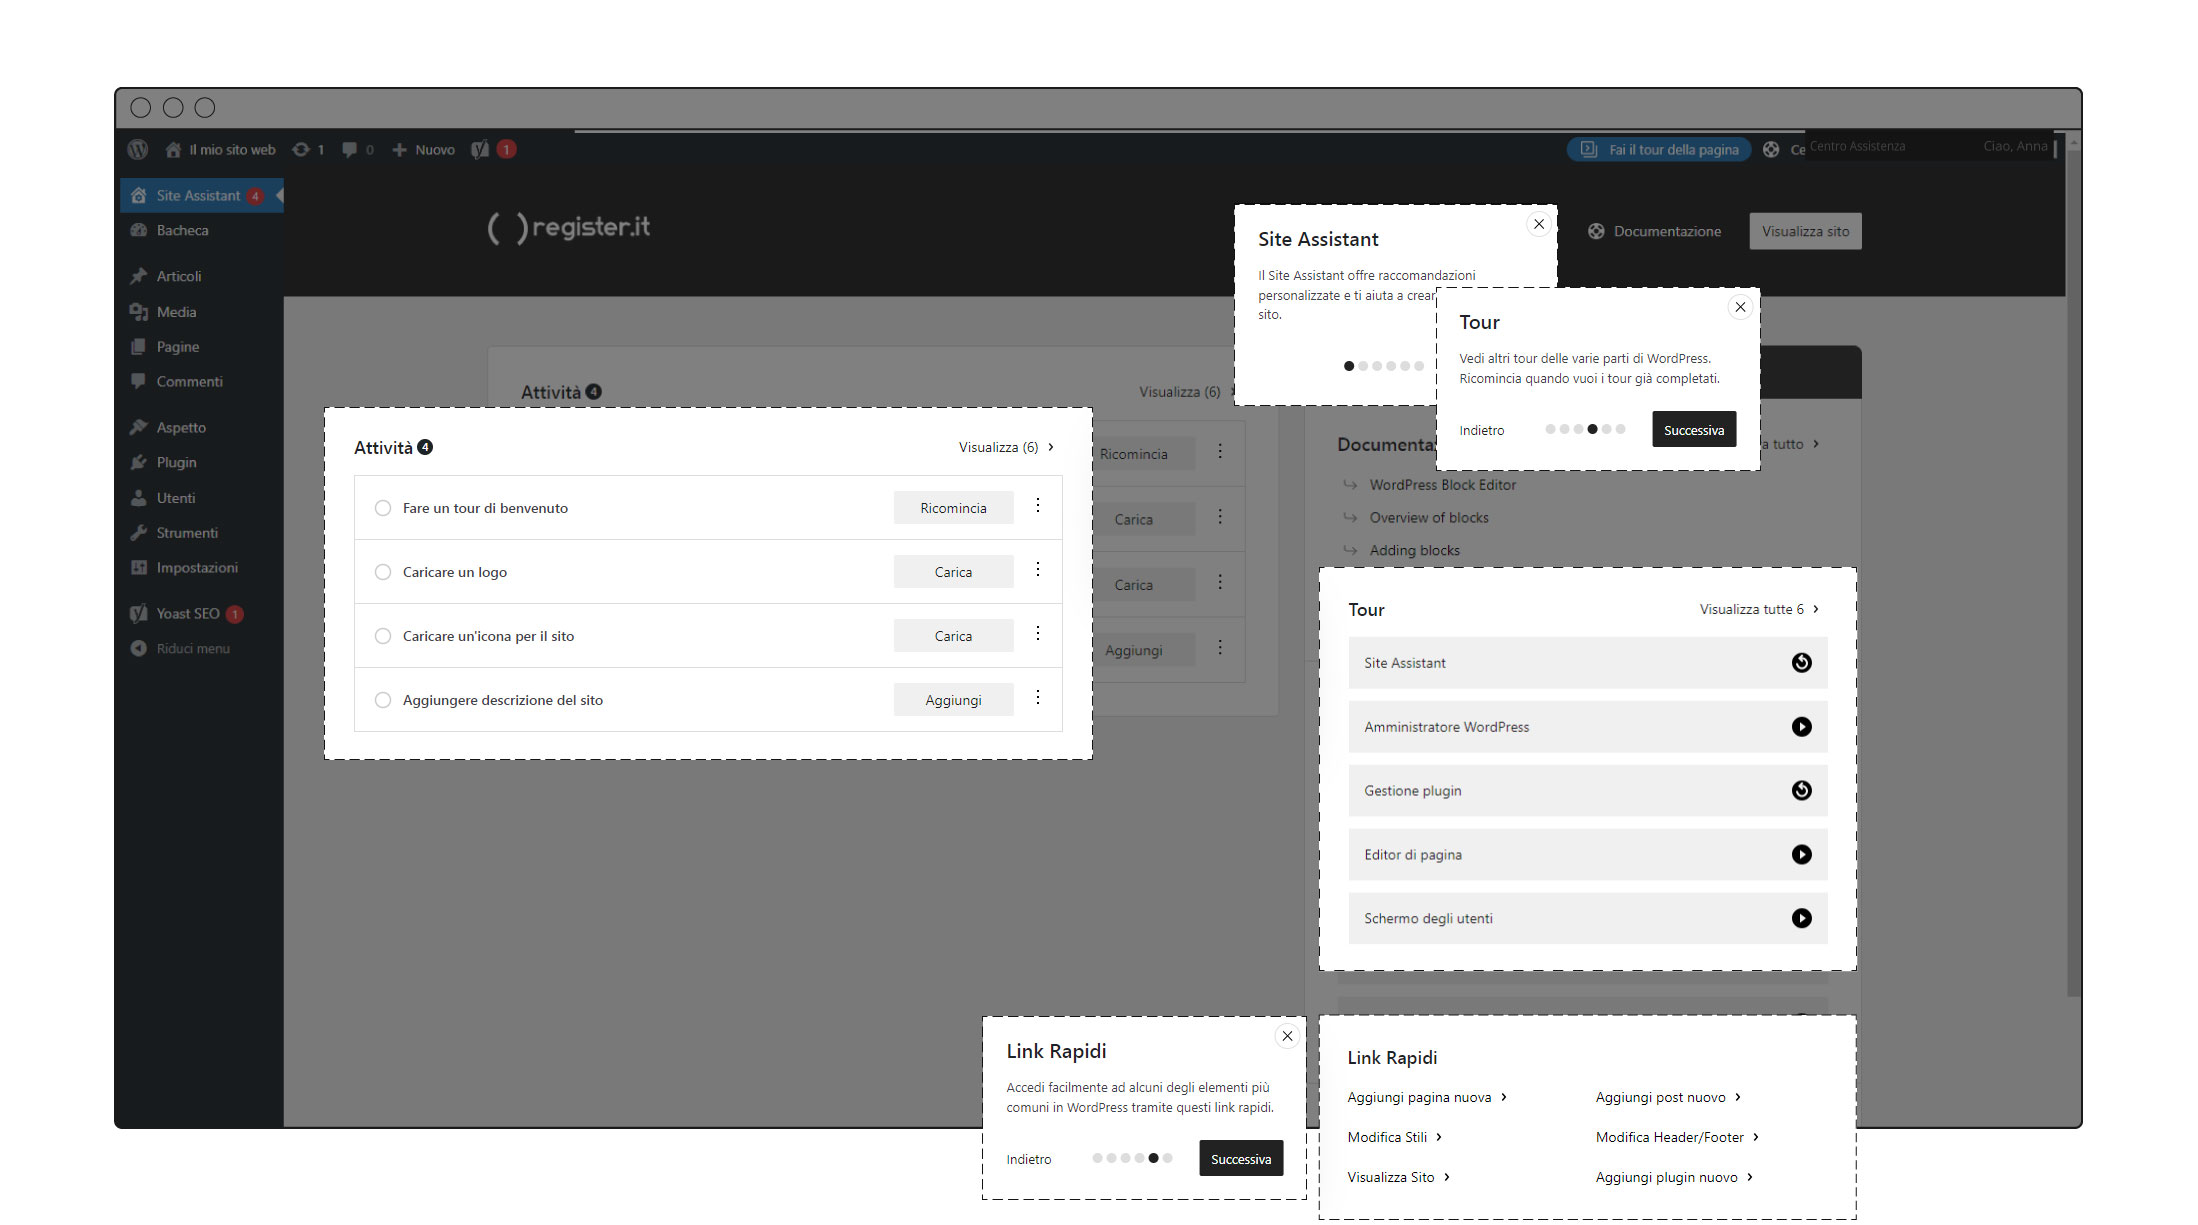Open Bacheca in the sidebar
The height and width of the screenshot is (1225, 2198).
[x=182, y=230]
